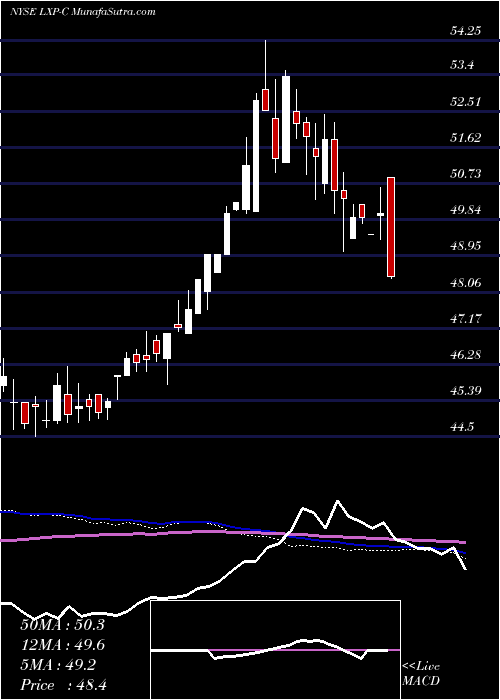
Task: Click the 48.95 price axis label
Action: click(x=468, y=246)
